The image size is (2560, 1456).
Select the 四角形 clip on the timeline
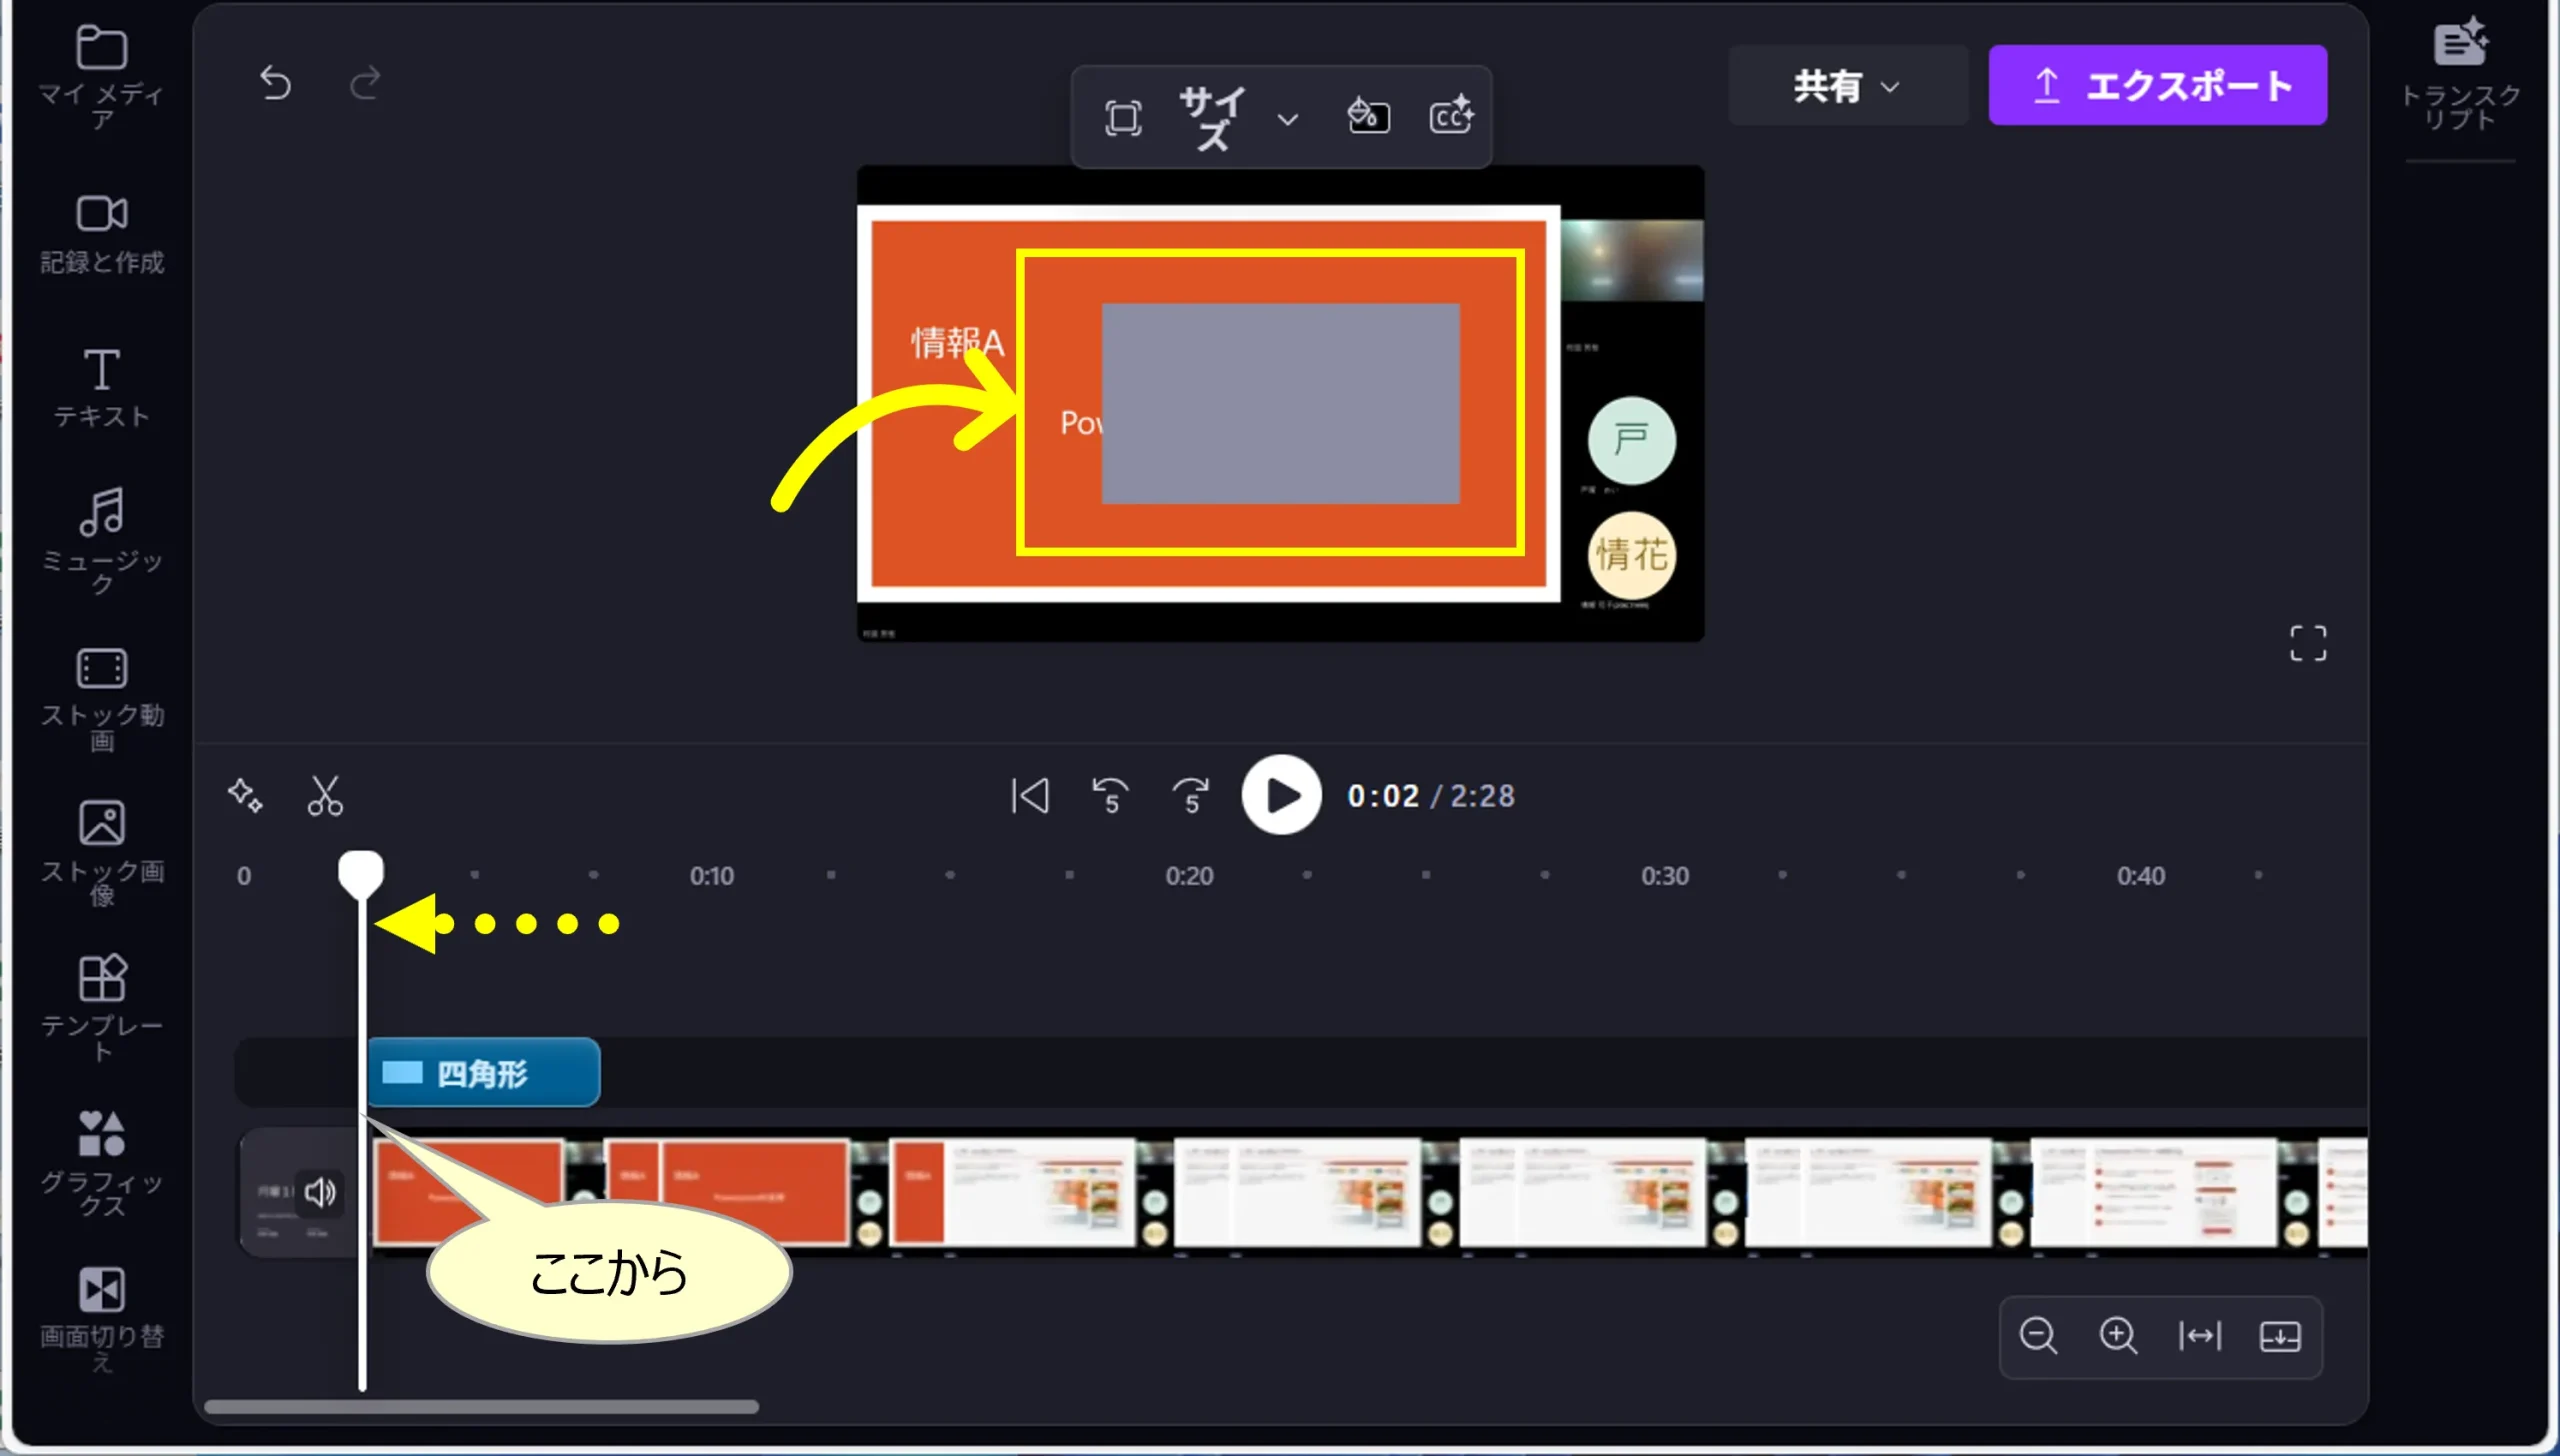coord(484,1074)
